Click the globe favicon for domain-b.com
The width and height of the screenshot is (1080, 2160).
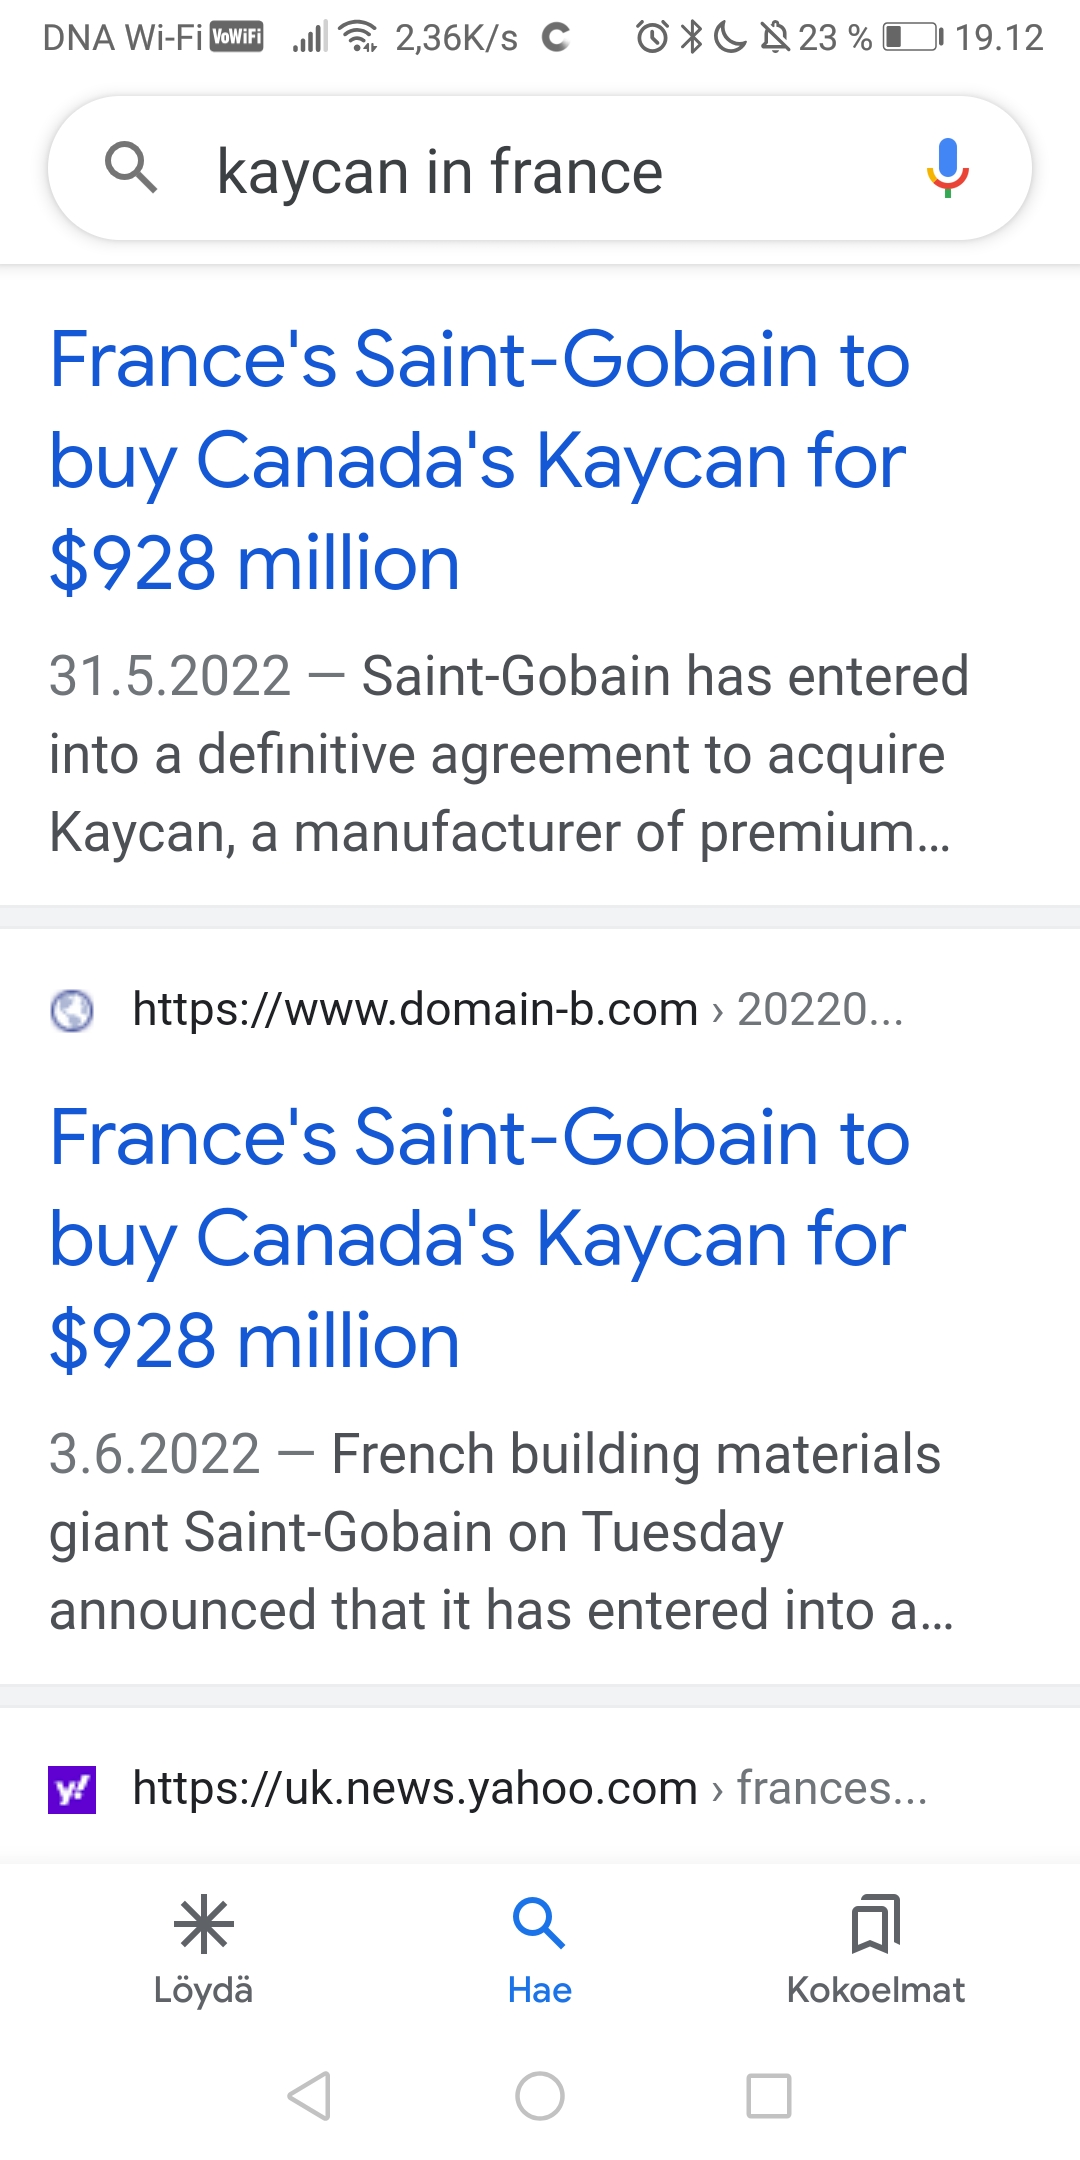click(72, 1010)
